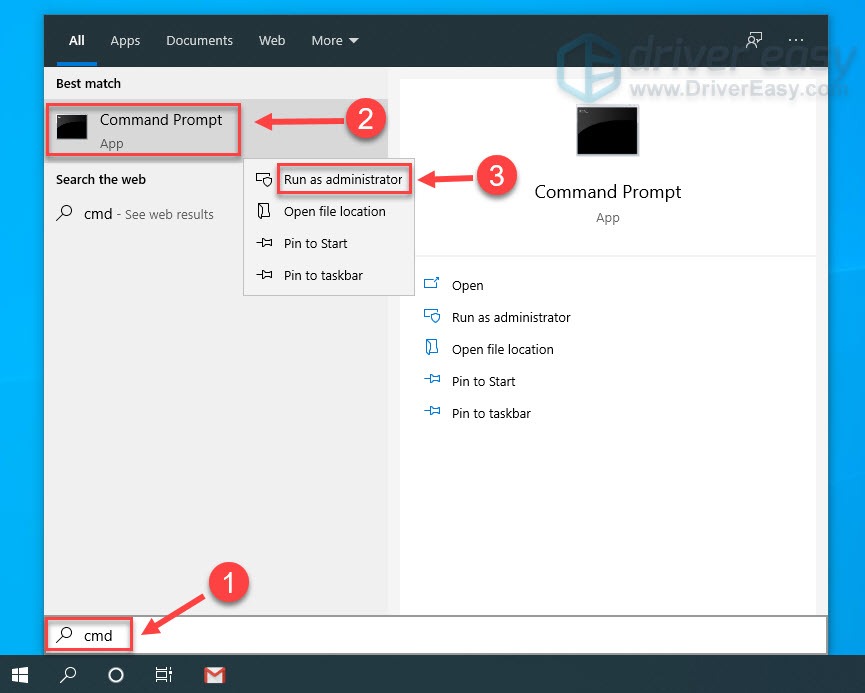Click Run as administrator in details pane

511,317
